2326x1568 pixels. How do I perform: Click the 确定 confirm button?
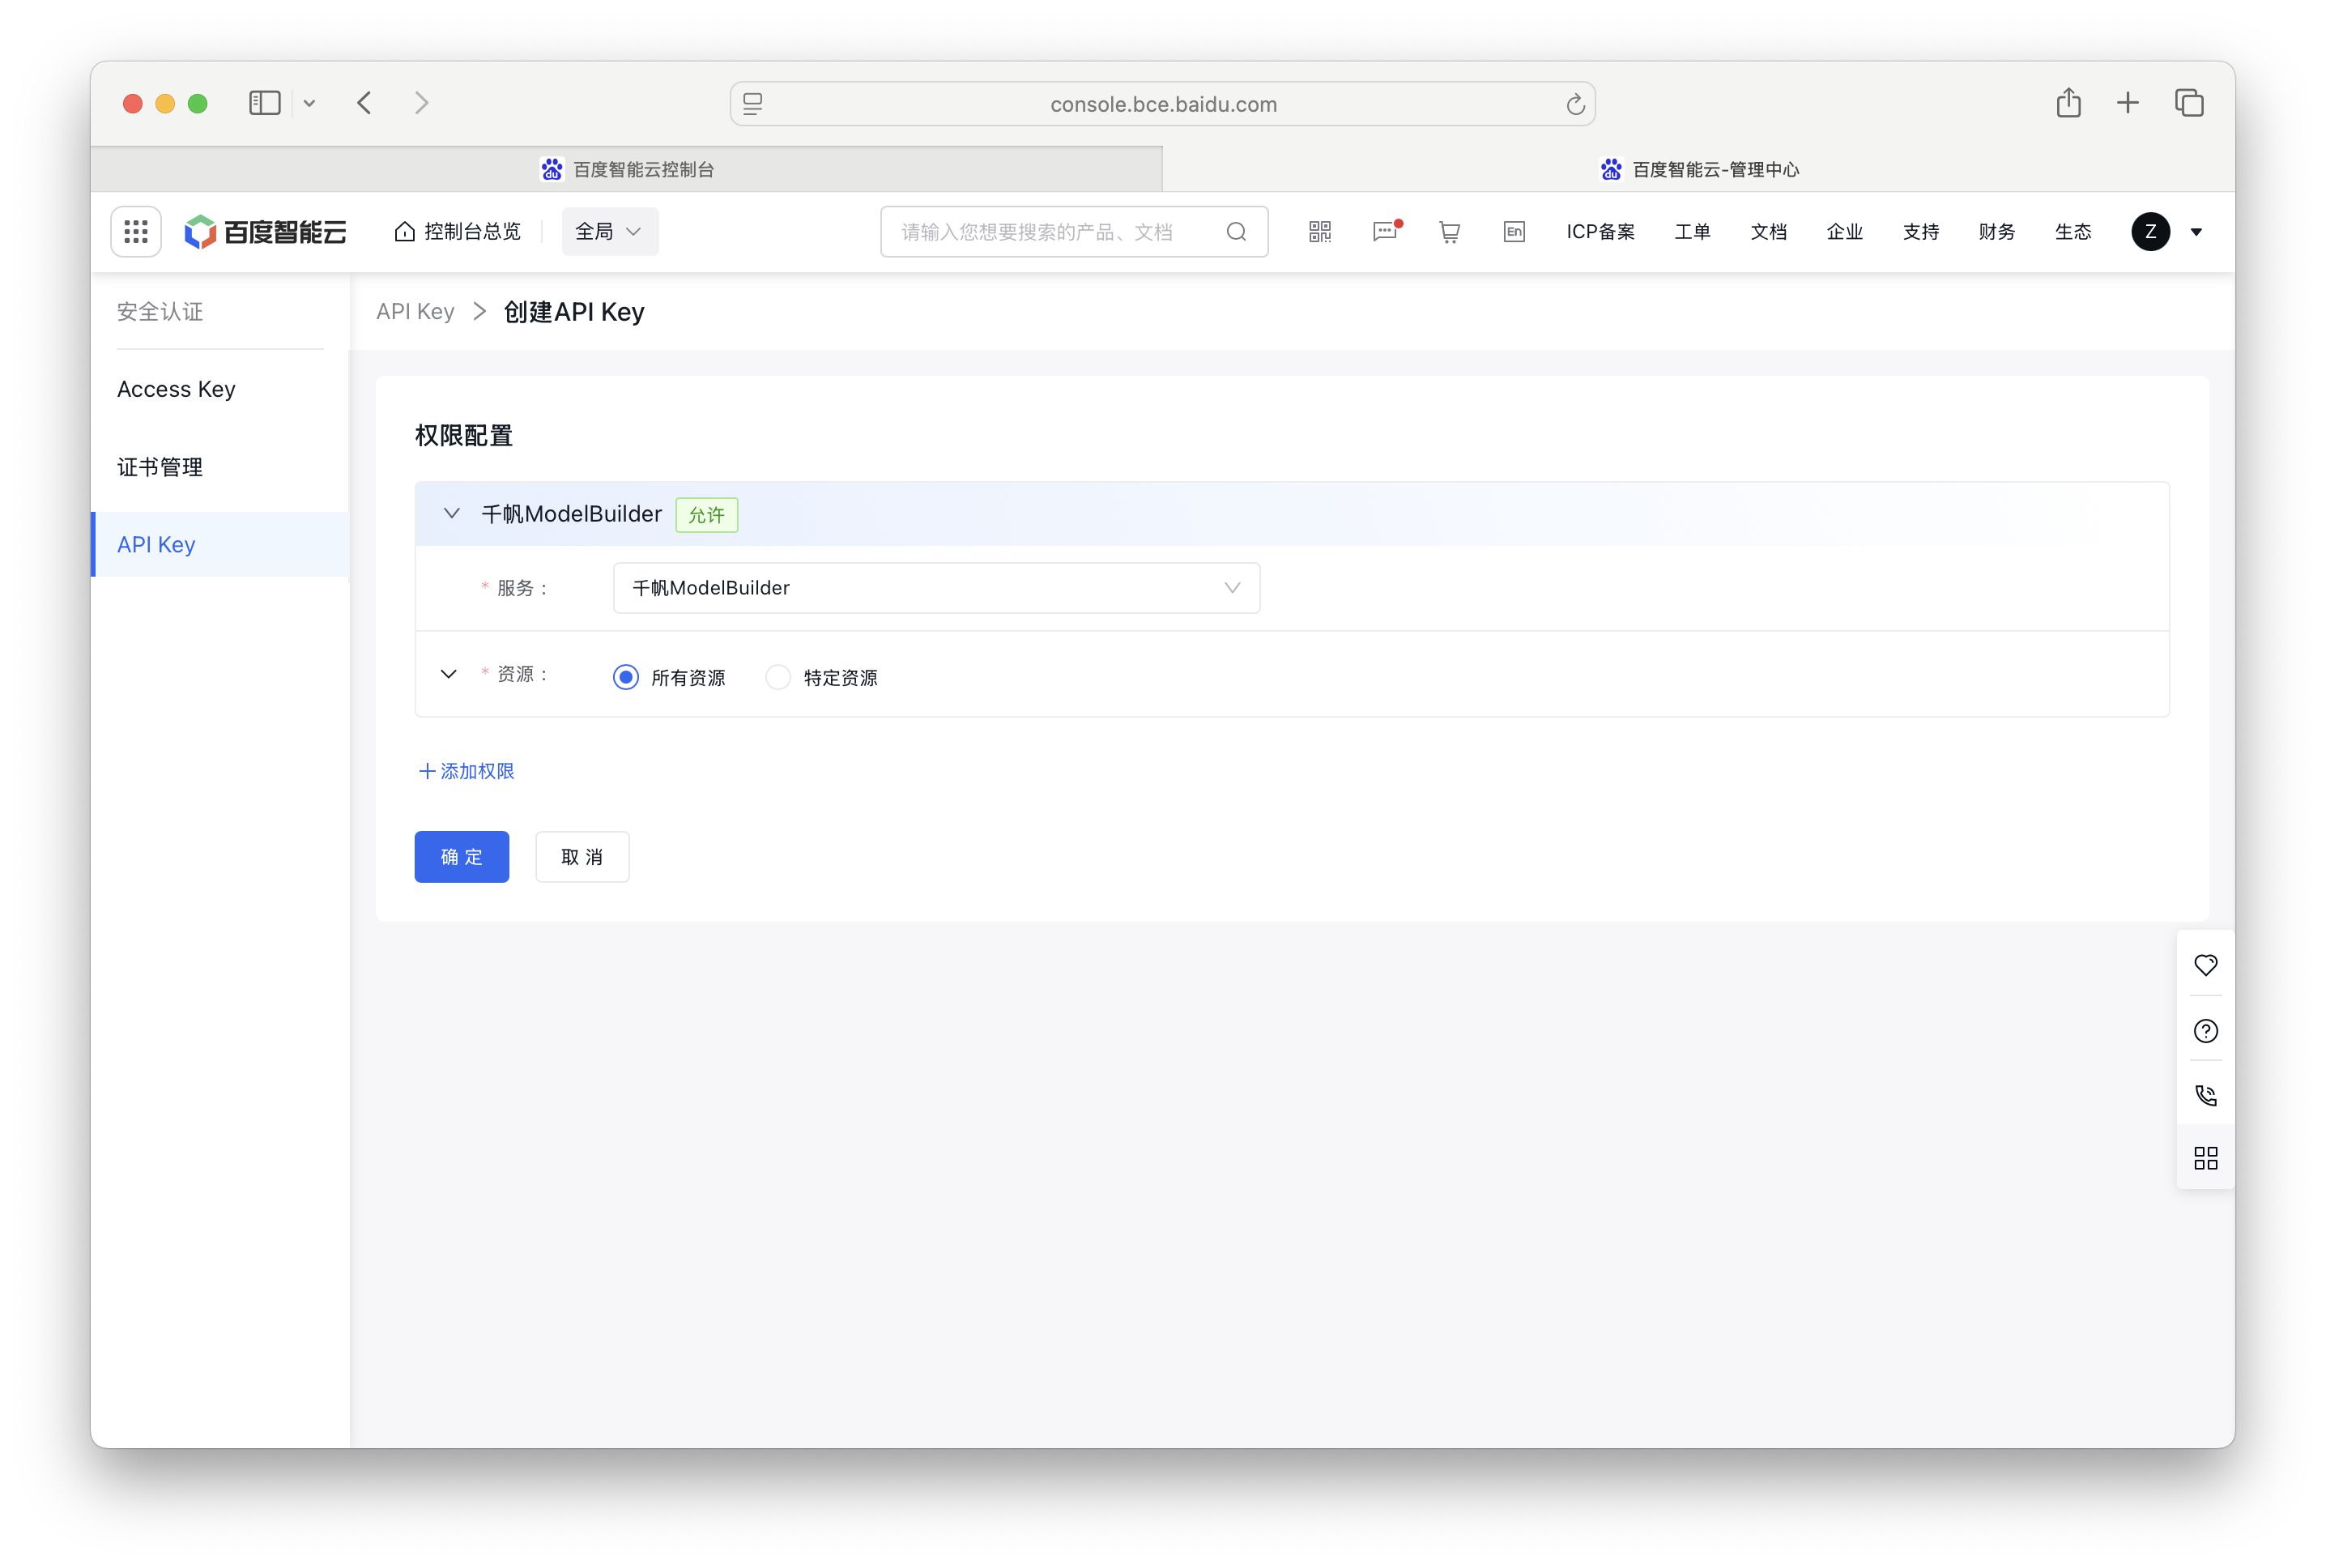tap(461, 856)
